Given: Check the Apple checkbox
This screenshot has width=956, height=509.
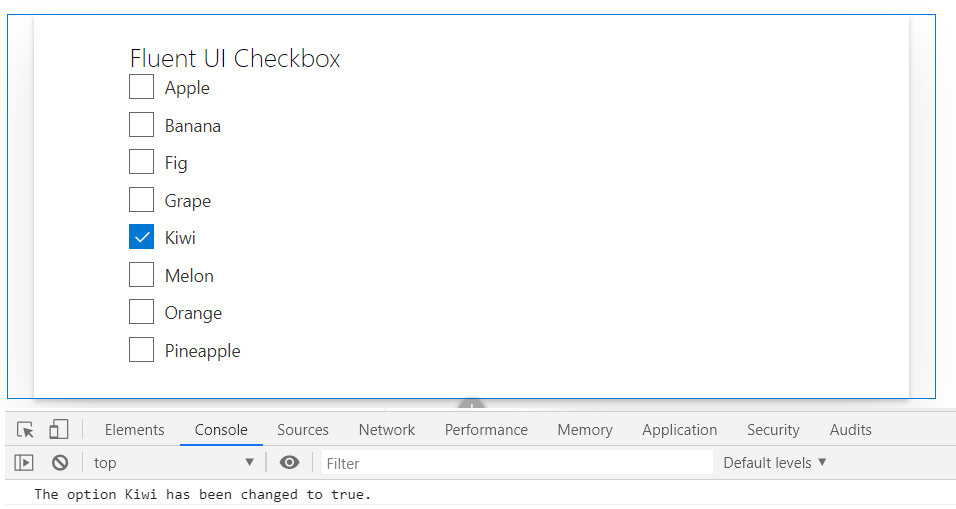Looking at the screenshot, I should pyautogui.click(x=141, y=88).
